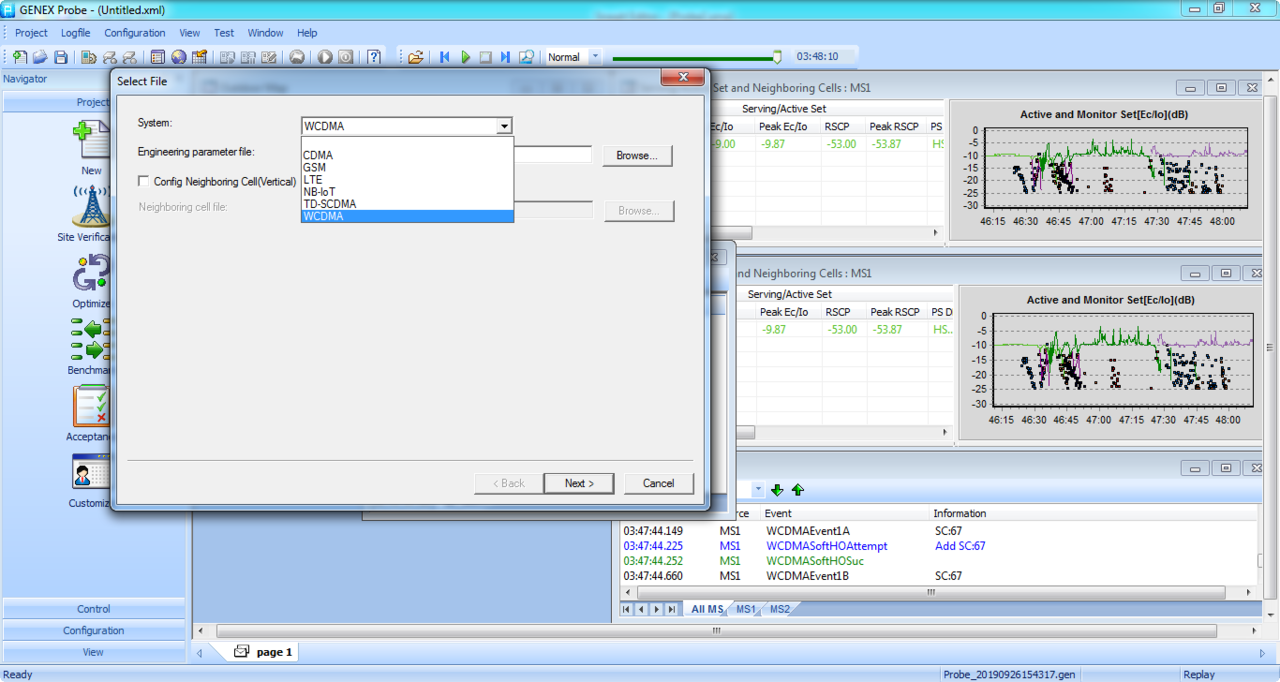Click the replay search magnifier icon

click(526, 57)
